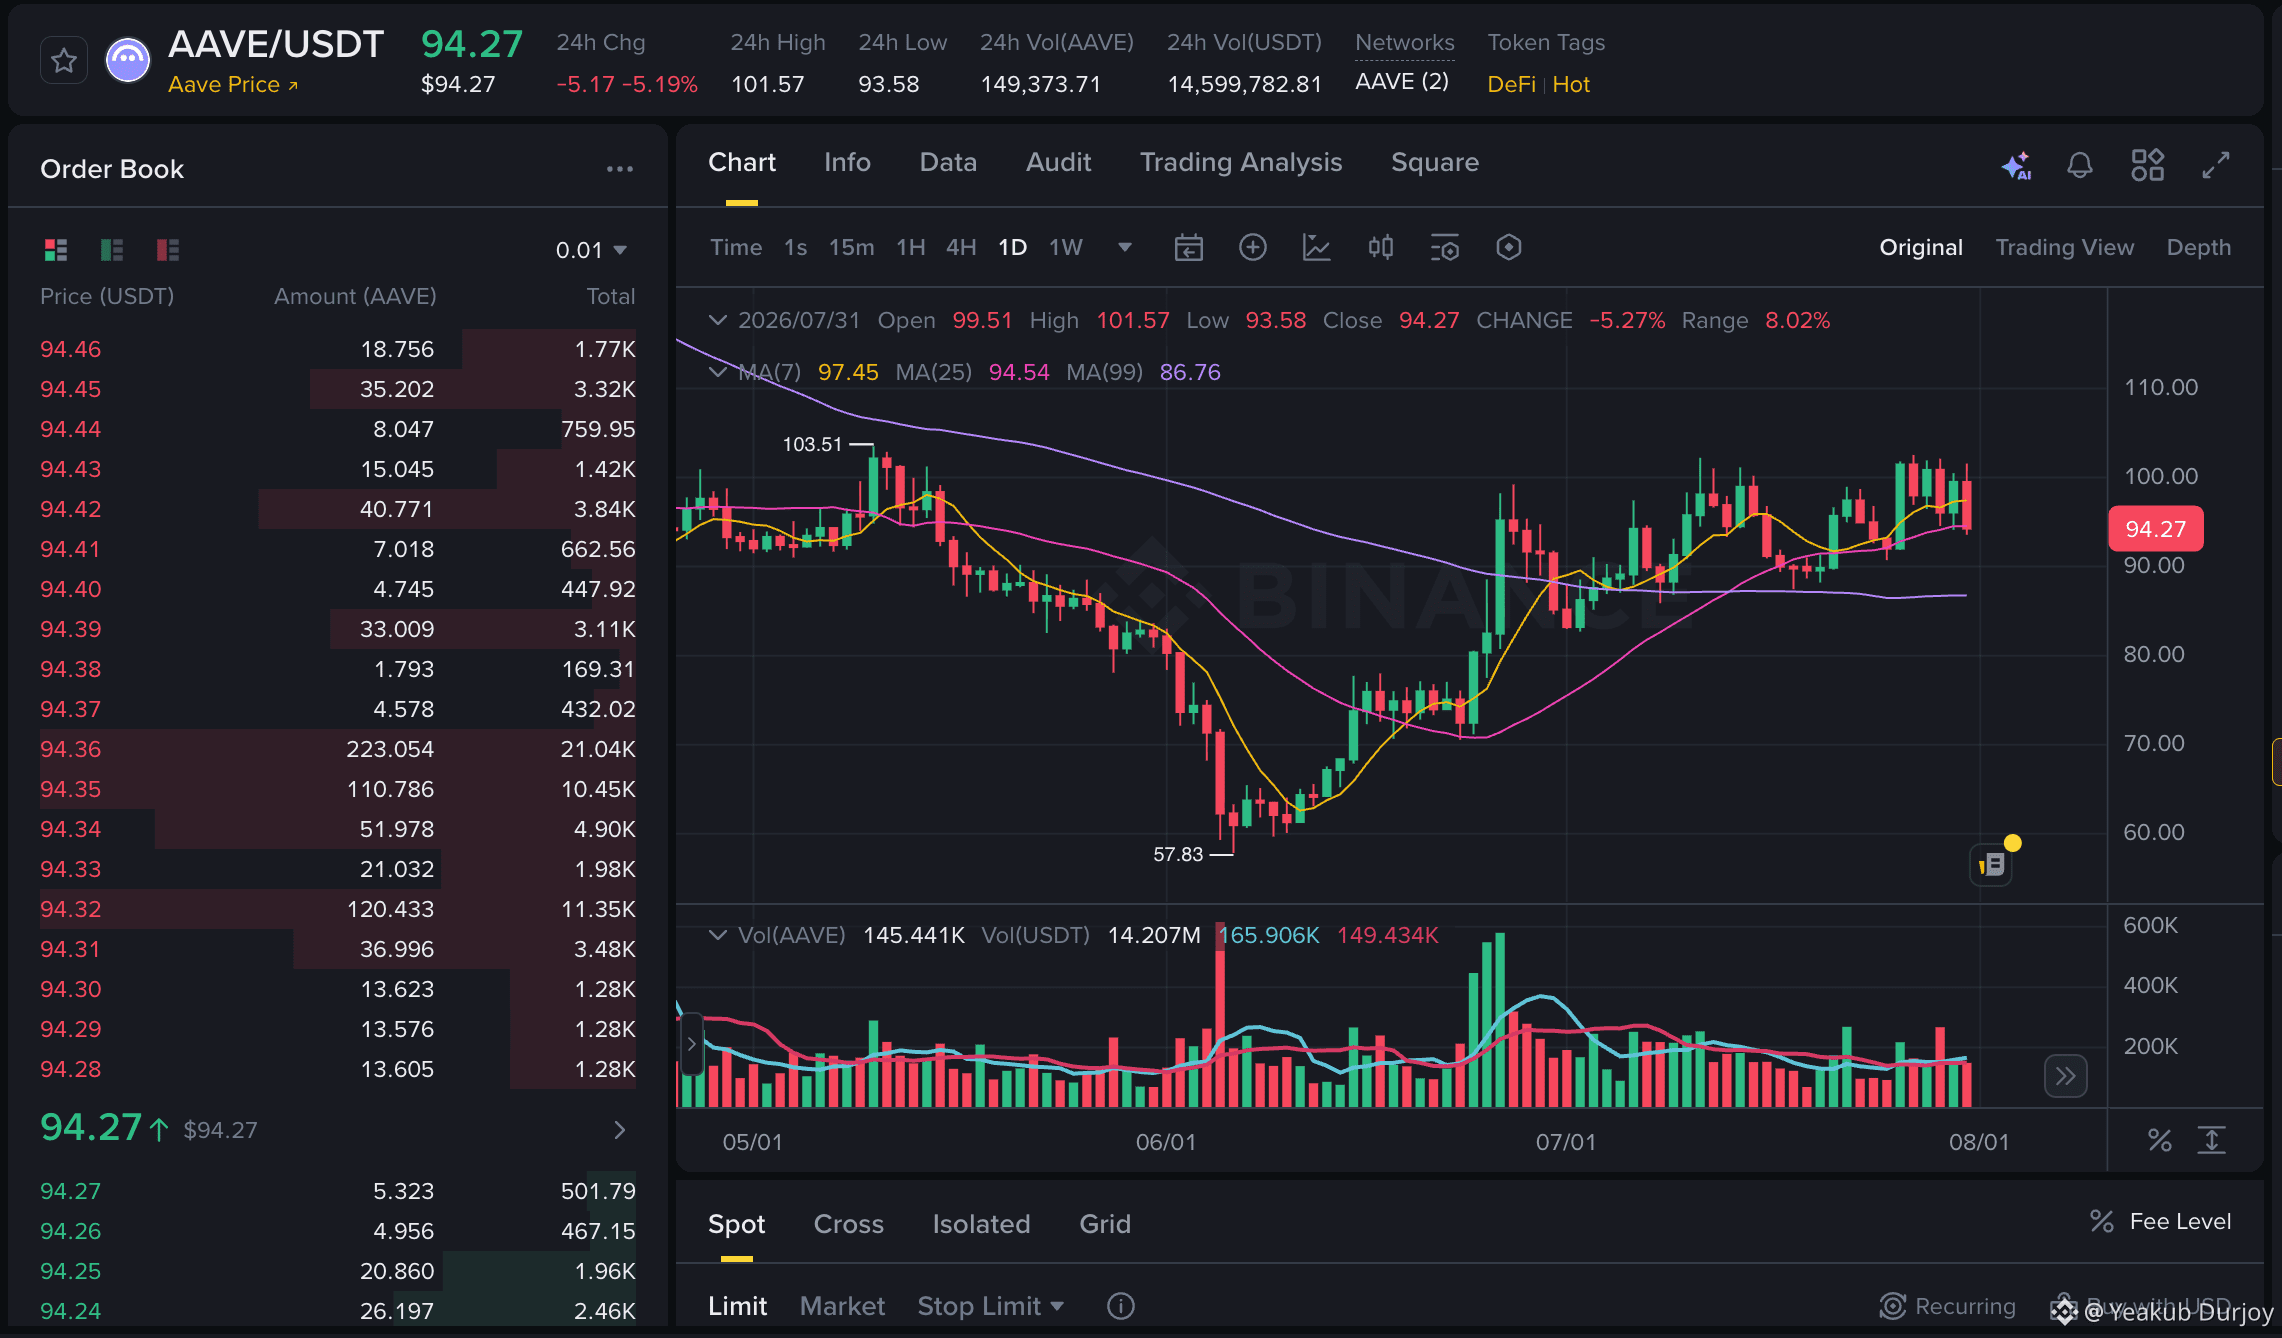The width and height of the screenshot is (2282, 1338).
Task: Open the news note icon on chart
Action: pyautogui.click(x=1991, y=864)
